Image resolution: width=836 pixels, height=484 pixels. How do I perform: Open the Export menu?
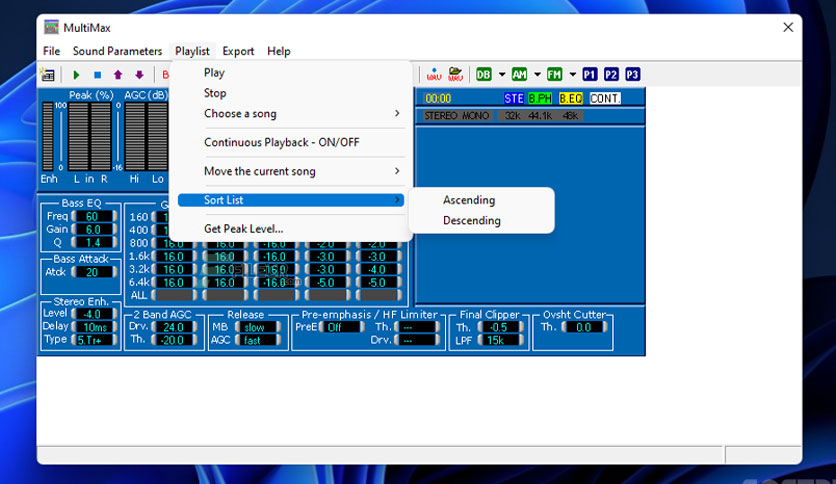tap(238, 51)
